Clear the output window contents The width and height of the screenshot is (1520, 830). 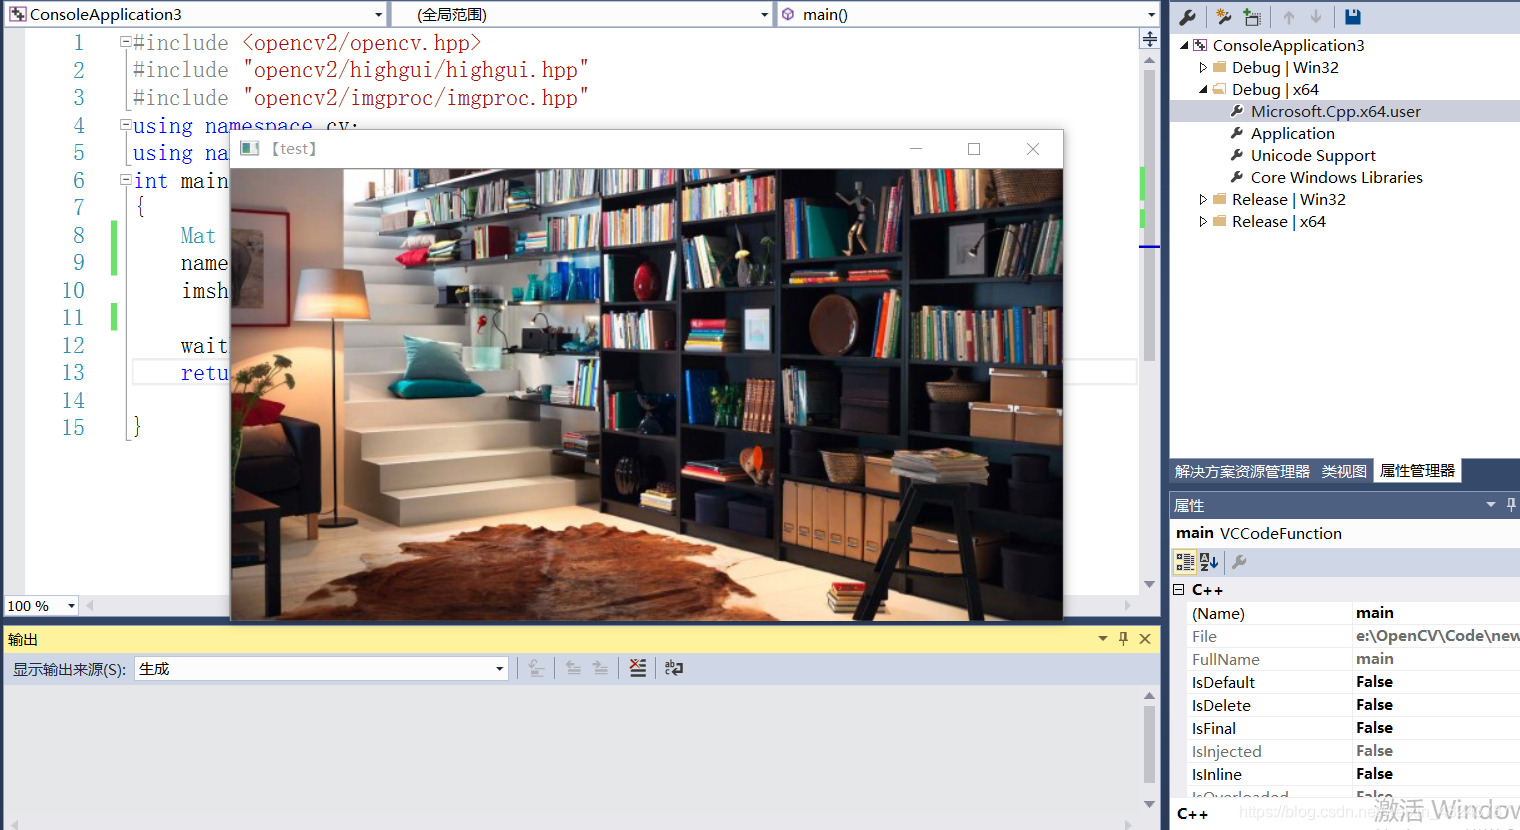(x=638, y=668)
